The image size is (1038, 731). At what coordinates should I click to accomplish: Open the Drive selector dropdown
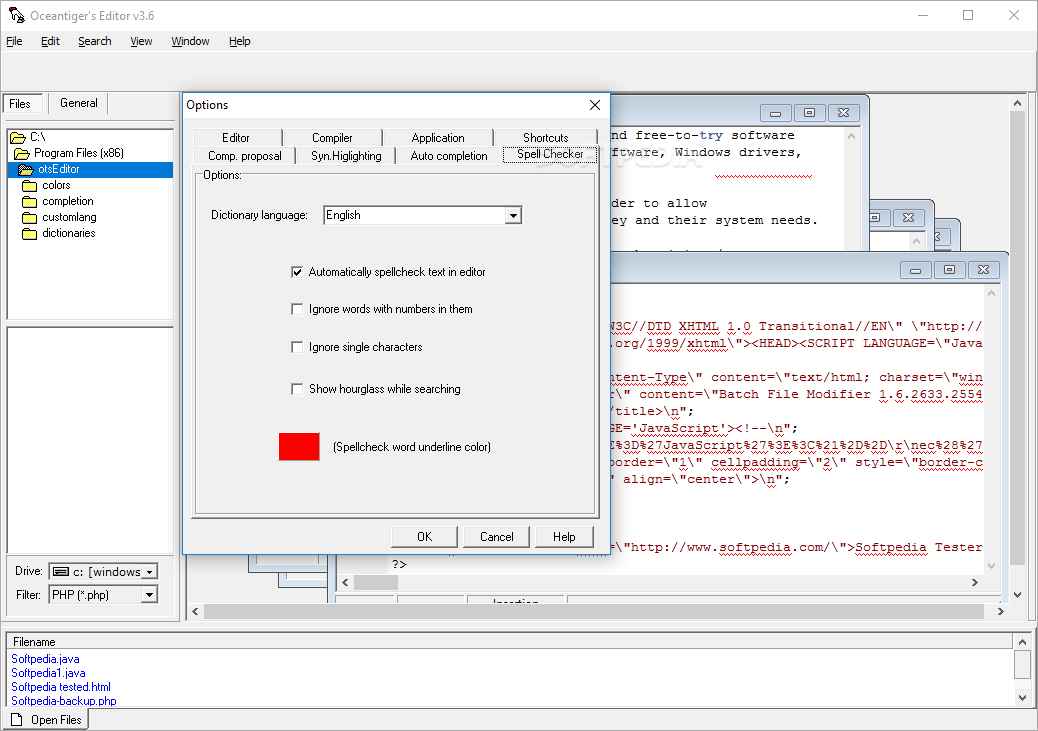tap(150, 571)
